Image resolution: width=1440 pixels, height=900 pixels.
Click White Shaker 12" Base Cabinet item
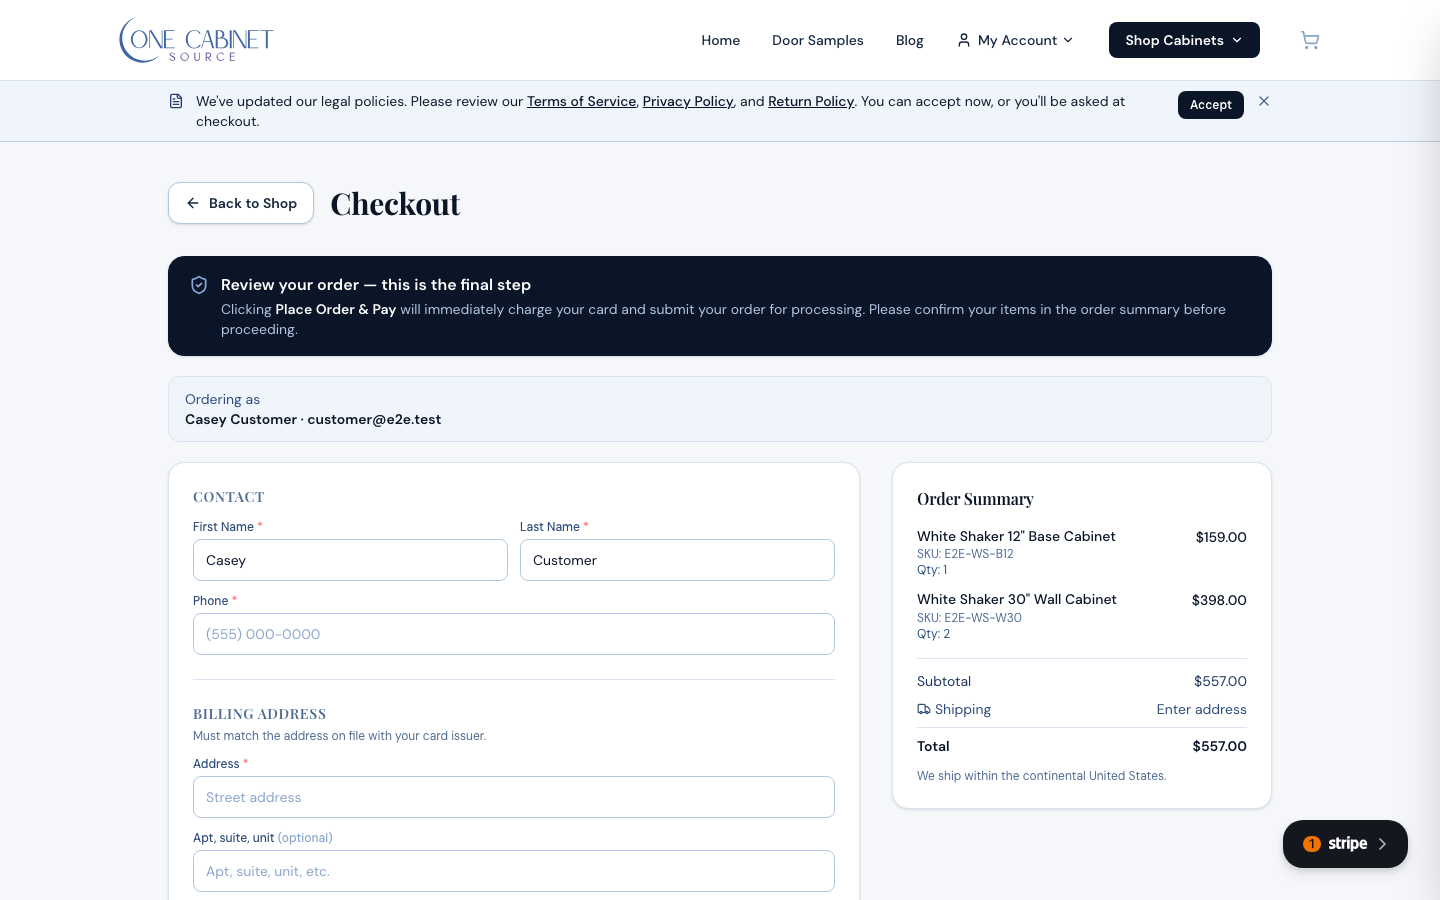(1016, 536)
